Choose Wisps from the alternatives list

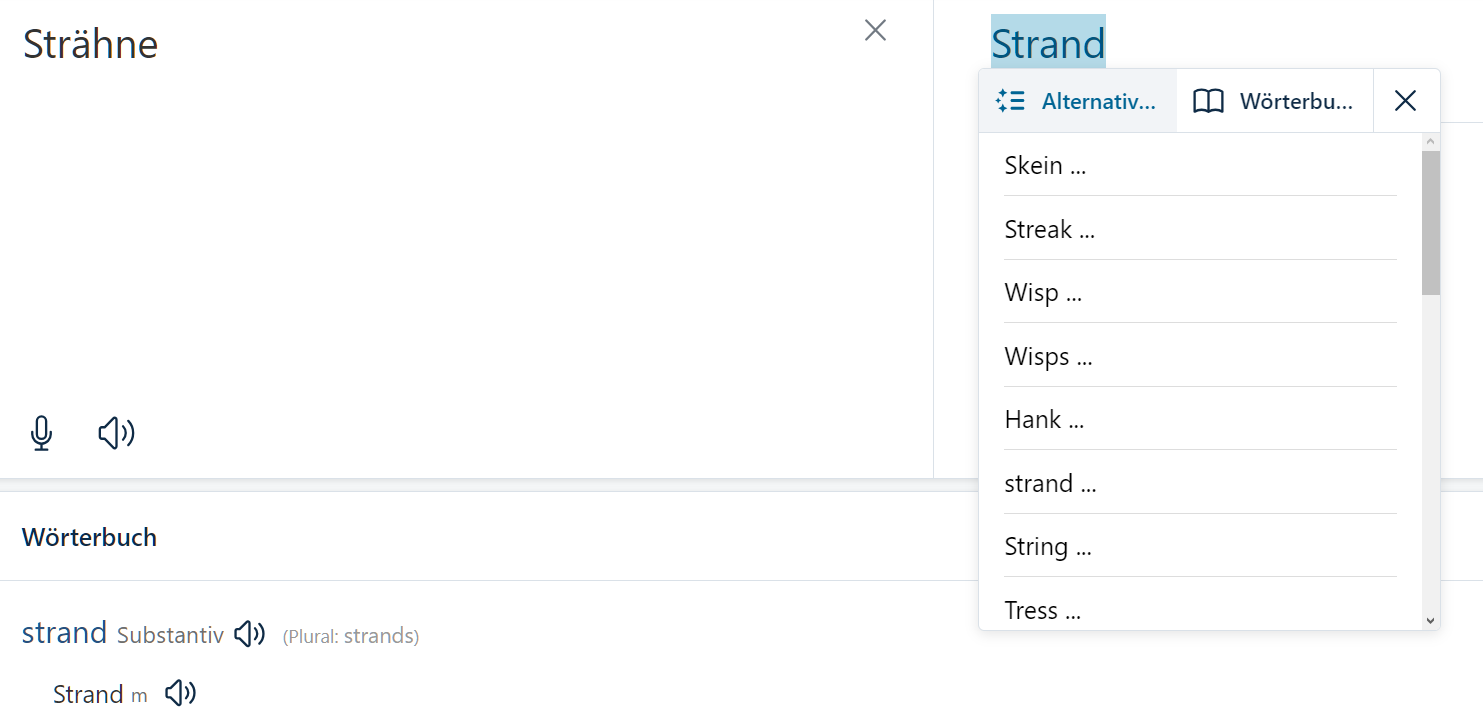point(1048,357)
